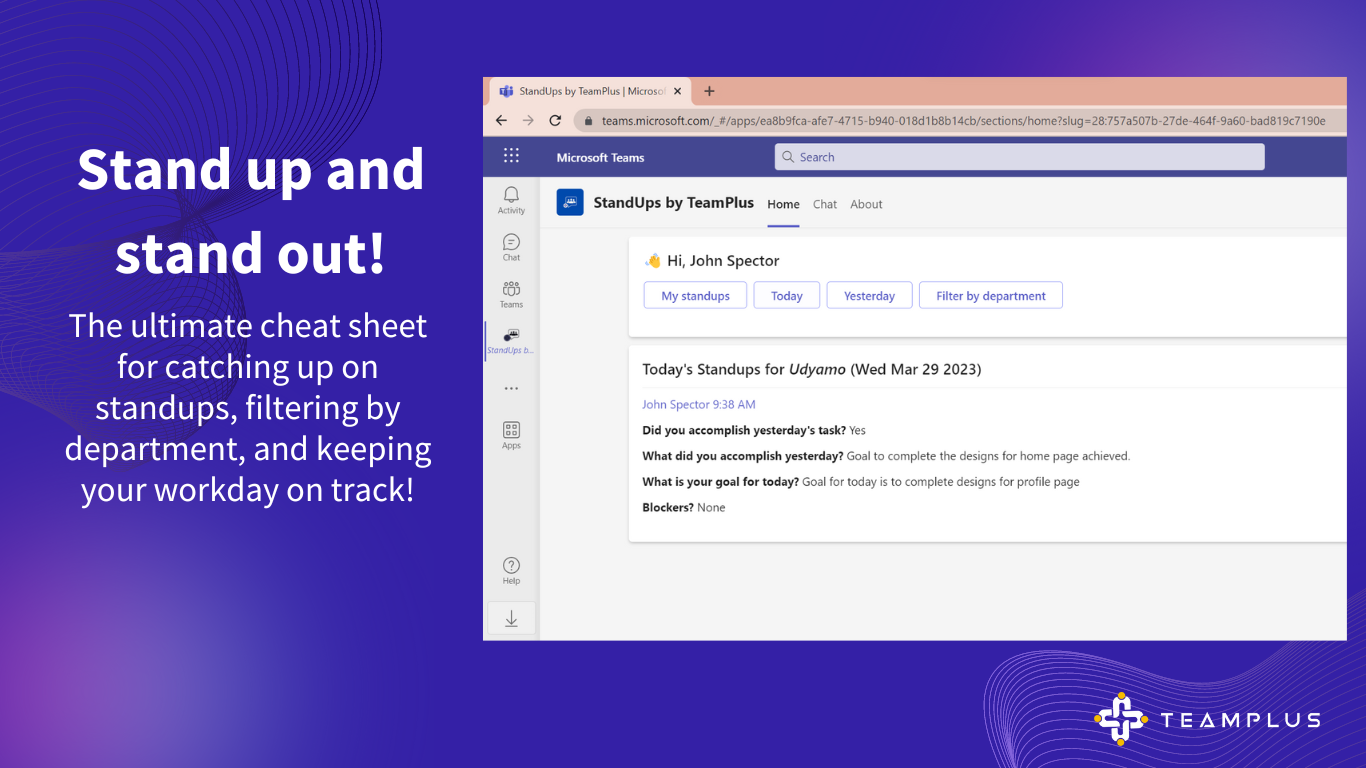Select the StandUps by TeamPlus browser tab
Viewport: 1366px width, 768px height.
click(x=590, y=91)
